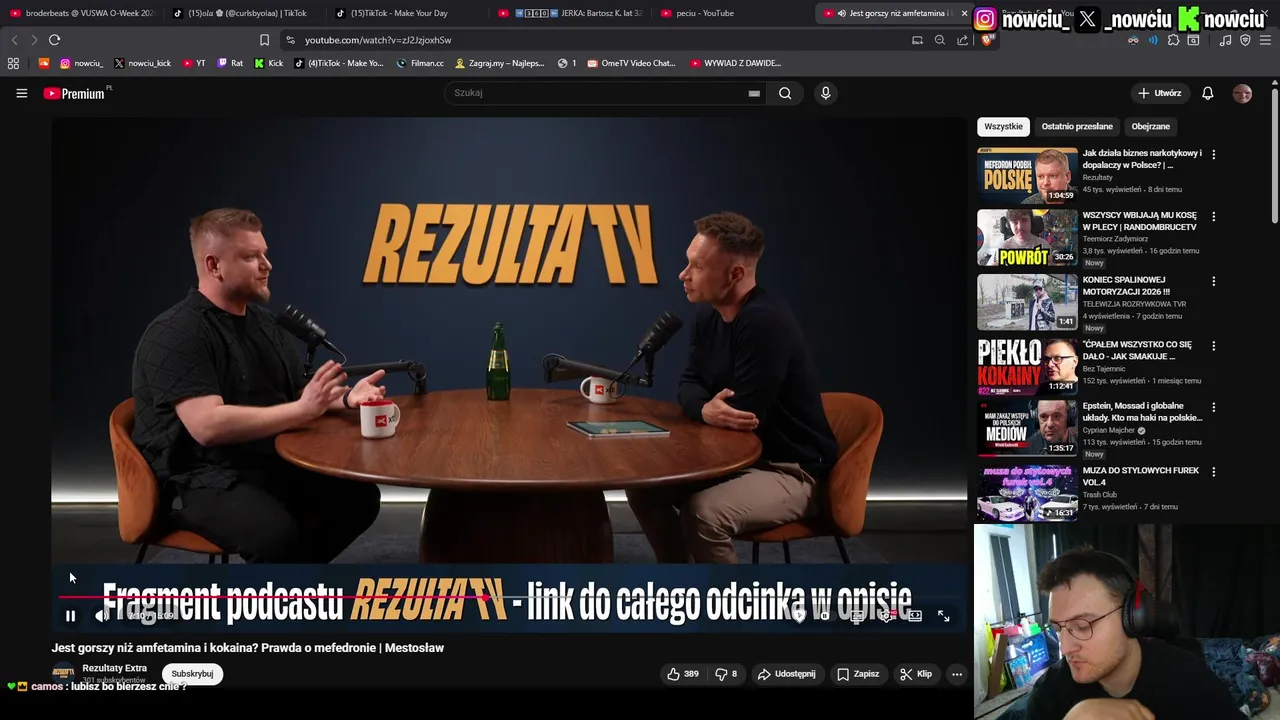Click the magnifier search button
Screen dimensions: 1280x720
[785, 93]
